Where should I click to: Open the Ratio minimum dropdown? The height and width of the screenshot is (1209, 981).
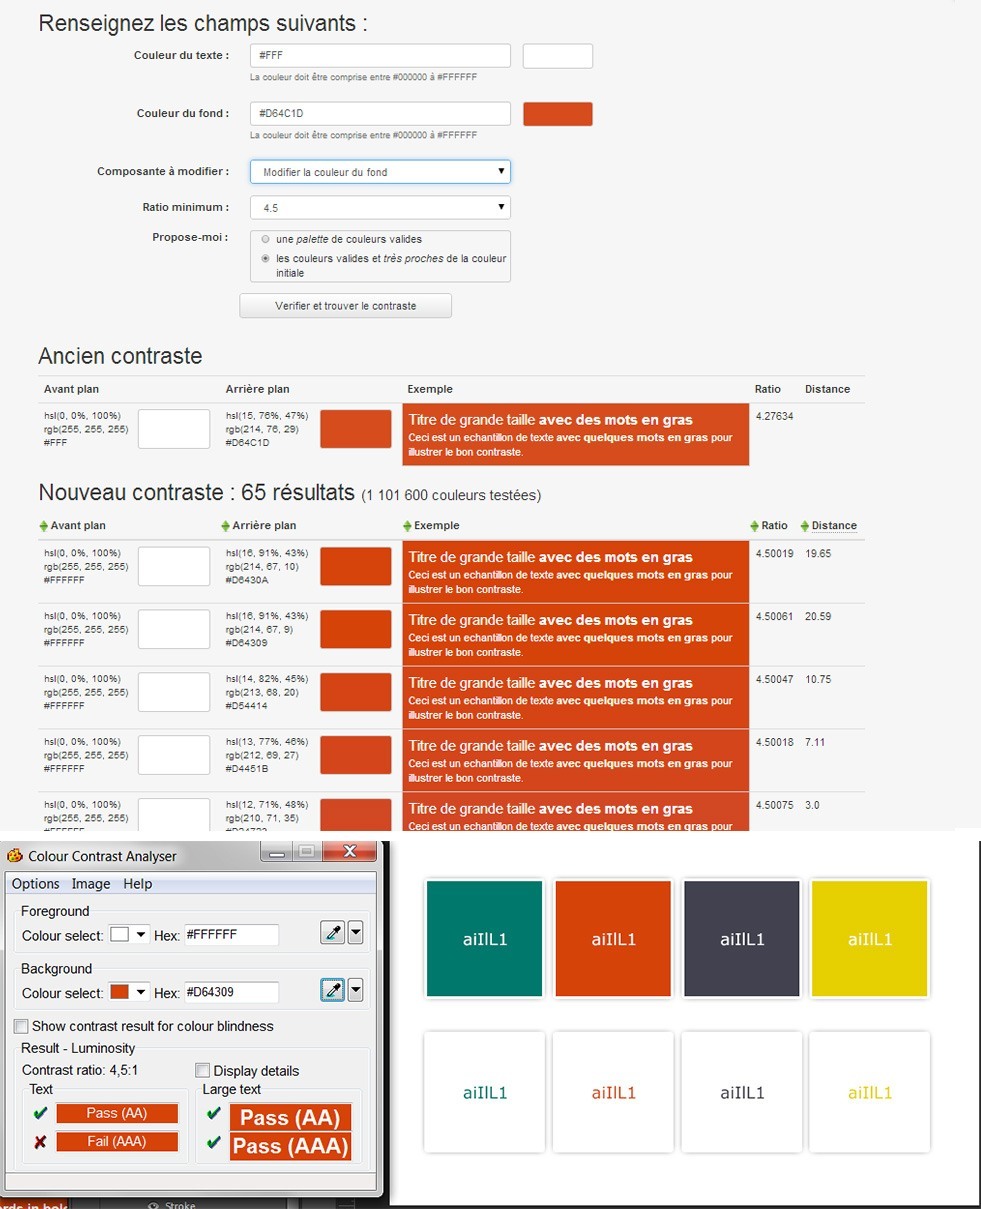tap(380, 208)
